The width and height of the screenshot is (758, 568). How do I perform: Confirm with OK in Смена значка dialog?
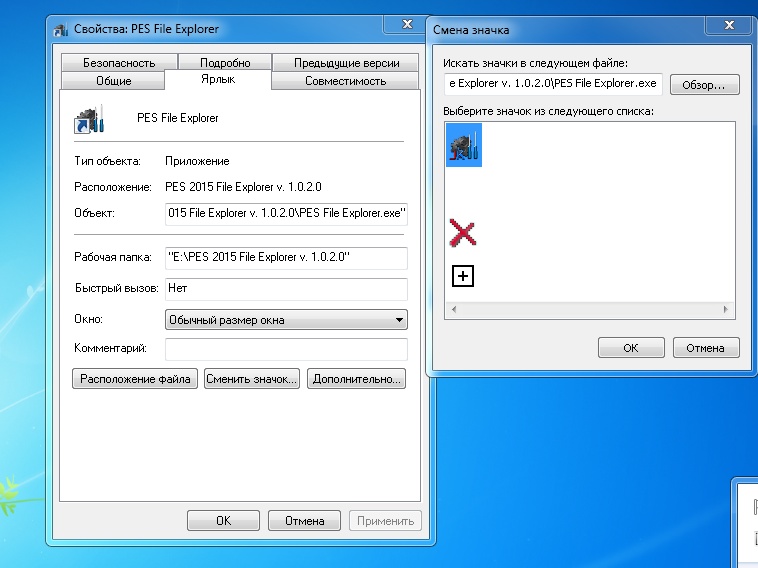(631, 348)
